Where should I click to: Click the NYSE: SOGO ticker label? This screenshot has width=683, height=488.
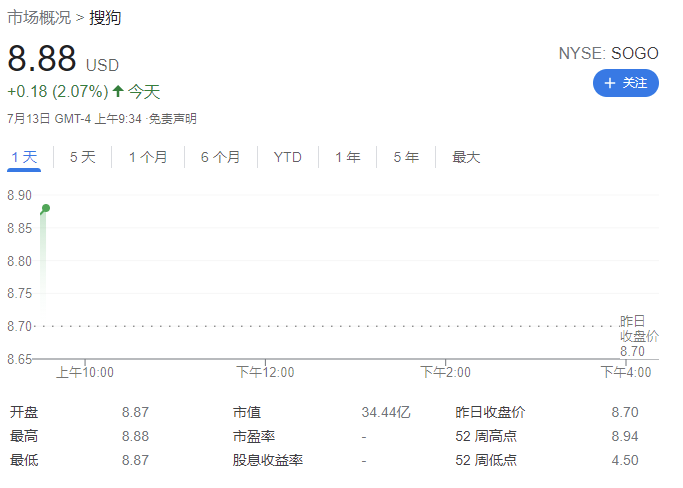[x=609, y=53]
